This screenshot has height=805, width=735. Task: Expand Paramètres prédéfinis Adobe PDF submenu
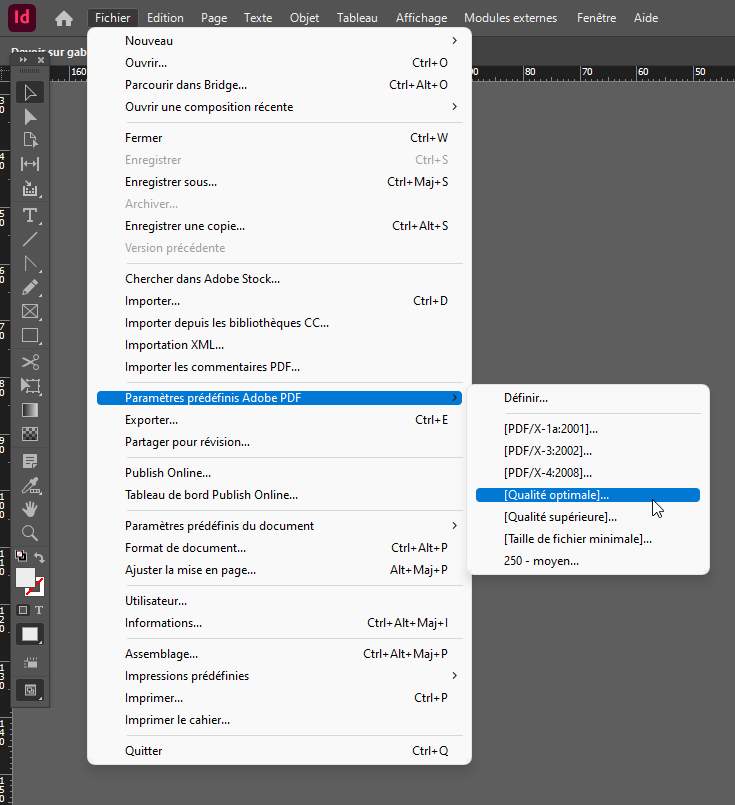454,397
